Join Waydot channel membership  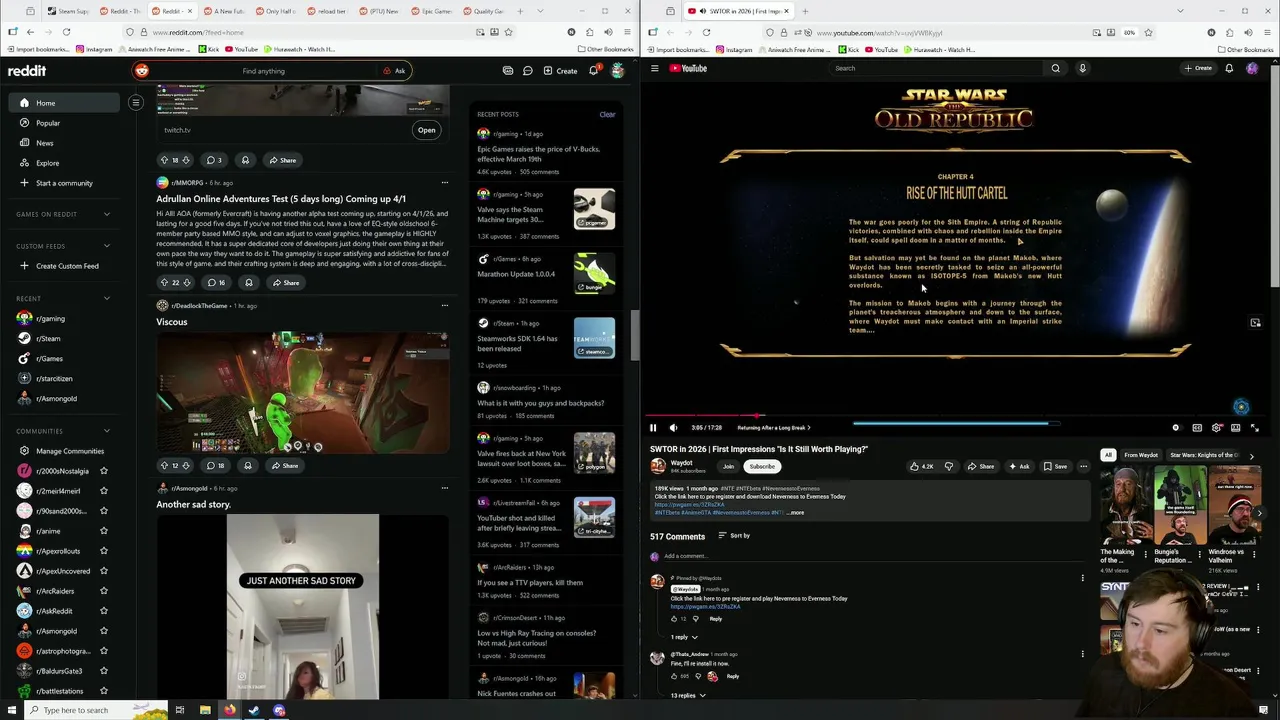tap(728, 466)
